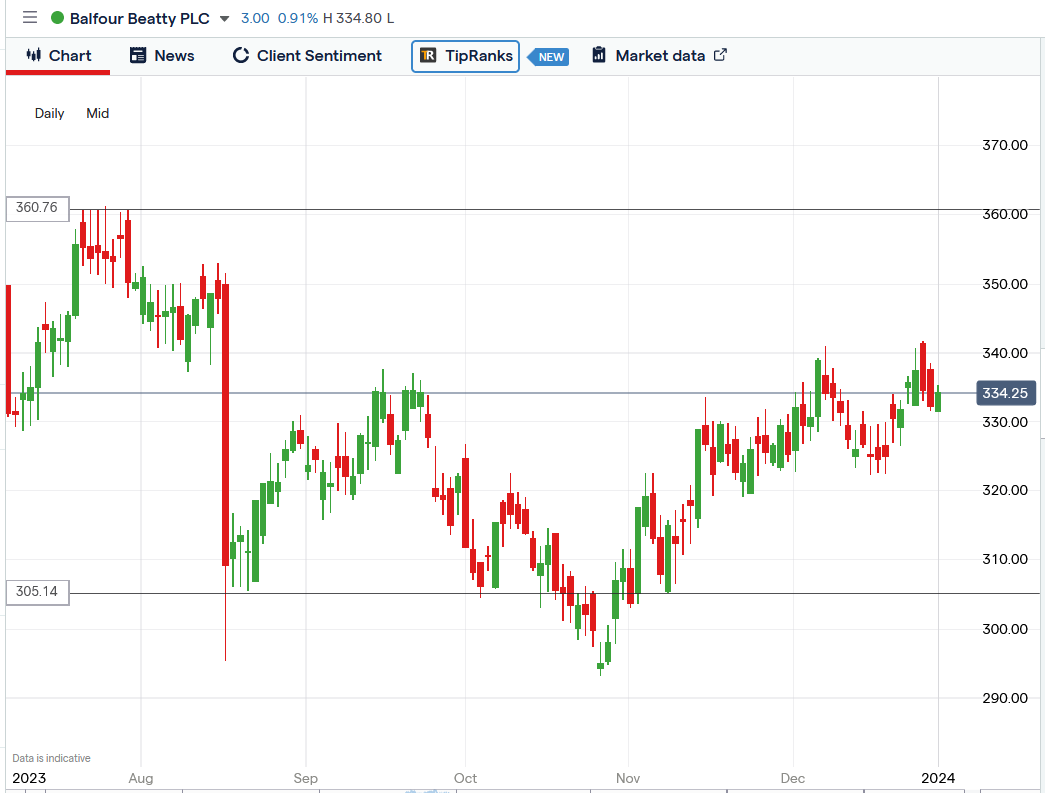The width and height of the screenshot is (1045, 793).
Task: Expand the Balfour Beatty PLC dropdown arrow
Action: (225, 19)
